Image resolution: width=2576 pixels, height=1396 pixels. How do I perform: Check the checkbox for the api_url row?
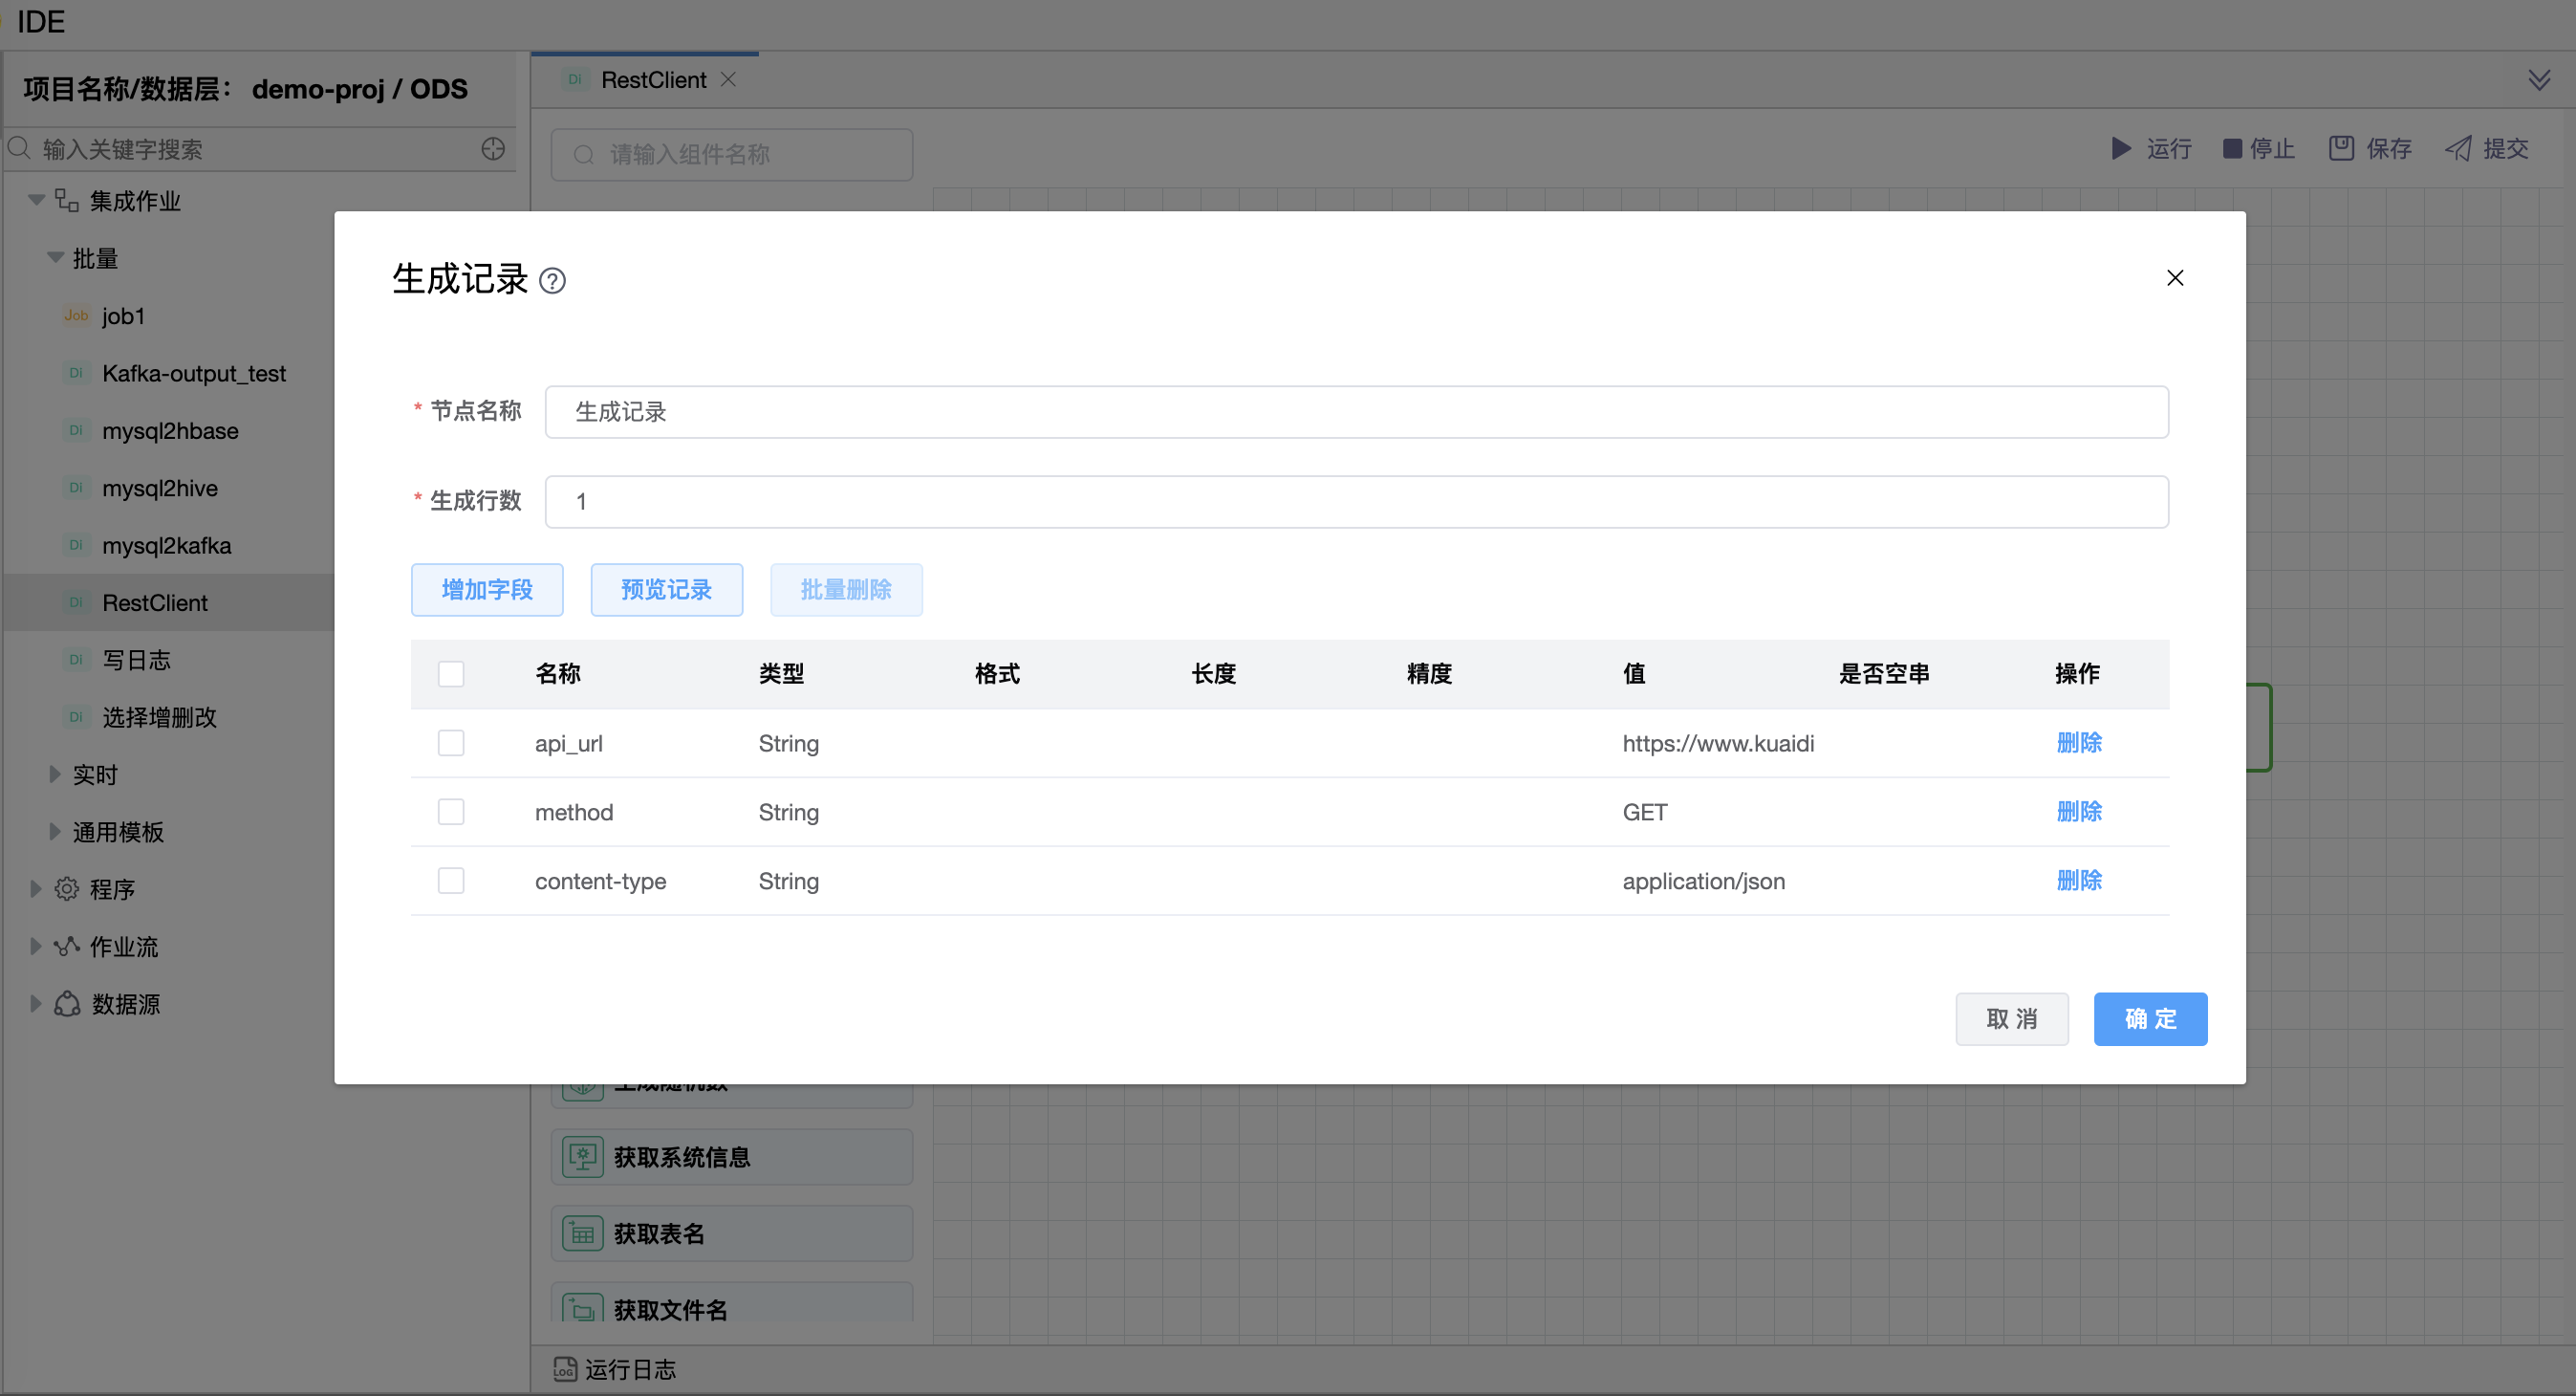click(x=451, y=742)
